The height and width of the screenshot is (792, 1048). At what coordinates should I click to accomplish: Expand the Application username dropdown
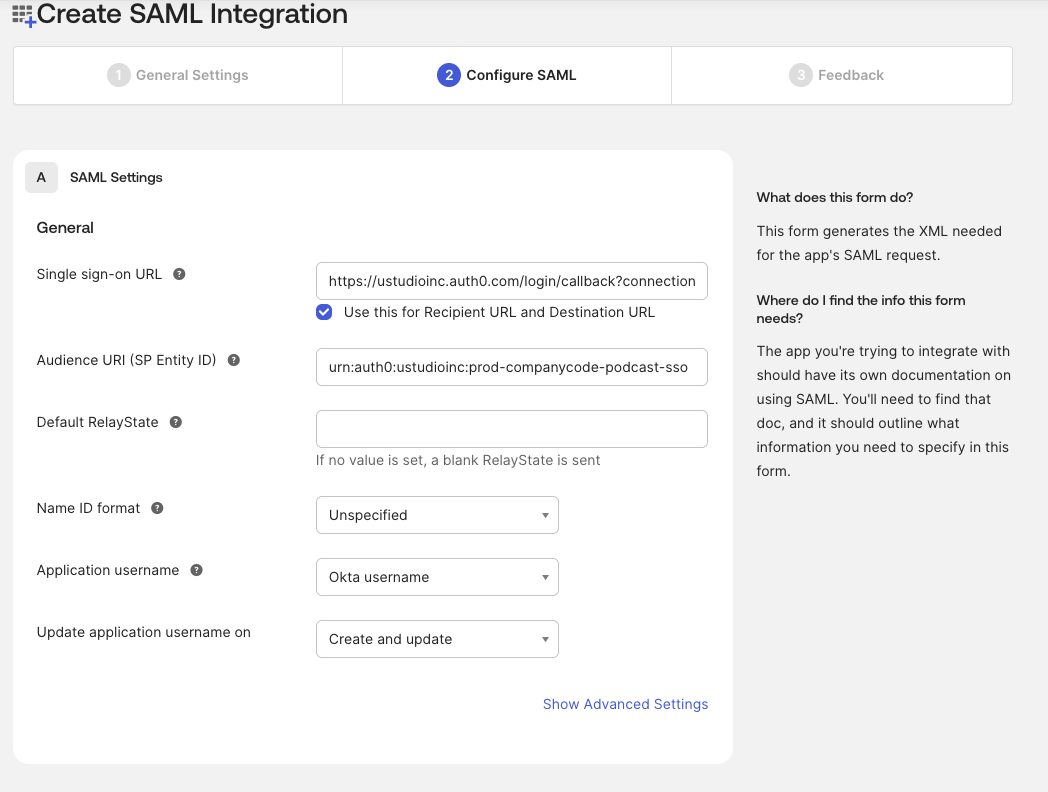(437, 577)
